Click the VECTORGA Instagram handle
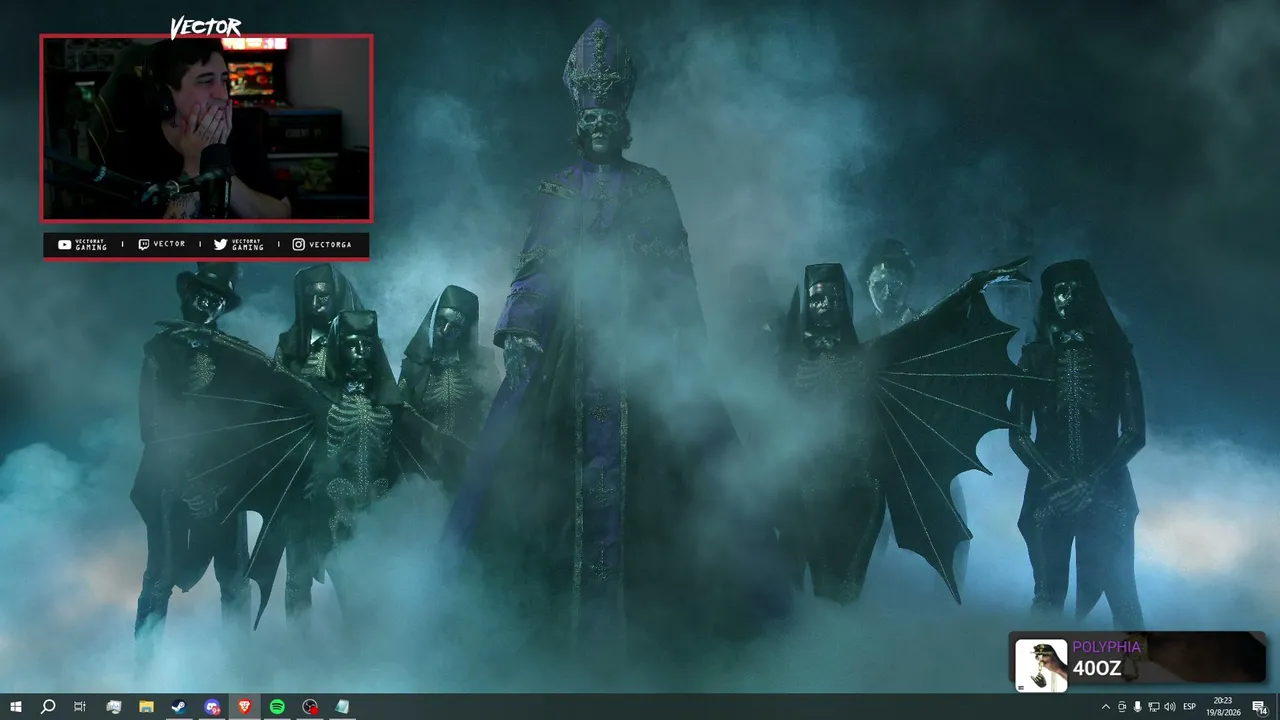This screenshot has width=1280, height=720. tap(330, 244)
